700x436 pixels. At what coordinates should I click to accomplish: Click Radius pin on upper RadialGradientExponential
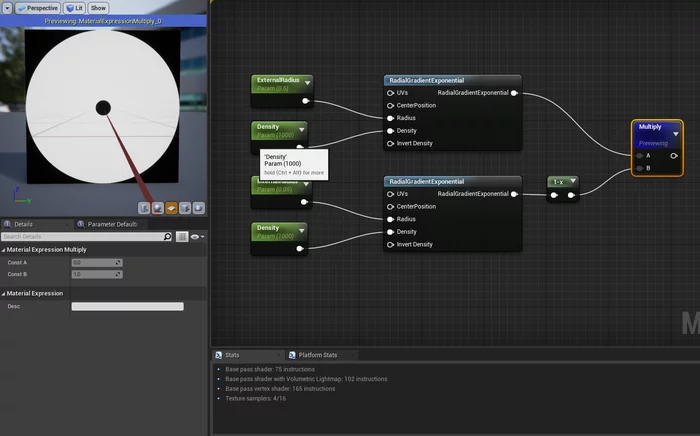tap(390, 118)
